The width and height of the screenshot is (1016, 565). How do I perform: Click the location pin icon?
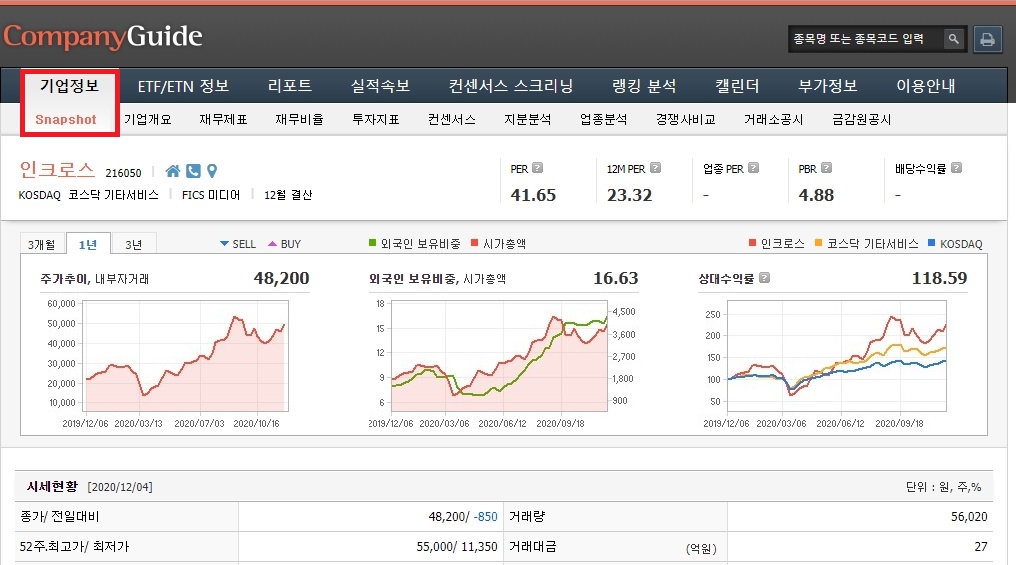point(212,171)
